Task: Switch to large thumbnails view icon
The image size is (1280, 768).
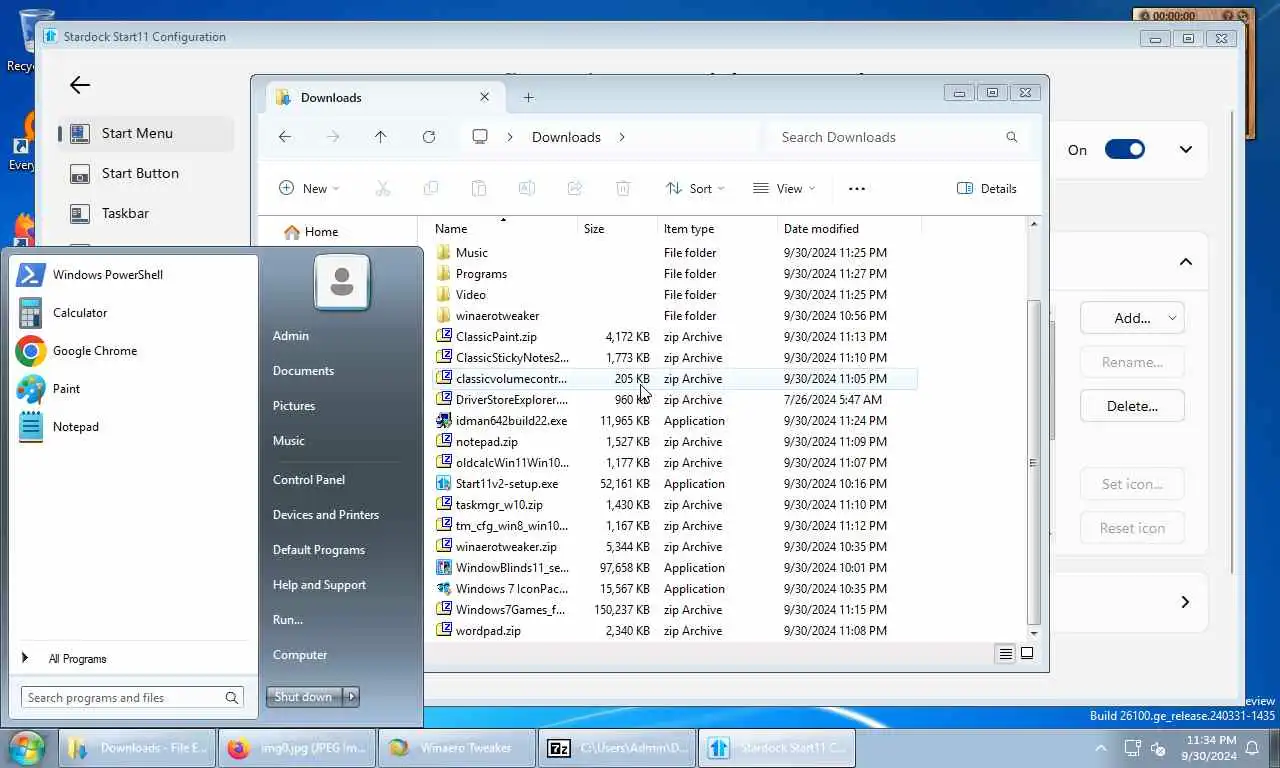Action: coord(1026,654)
